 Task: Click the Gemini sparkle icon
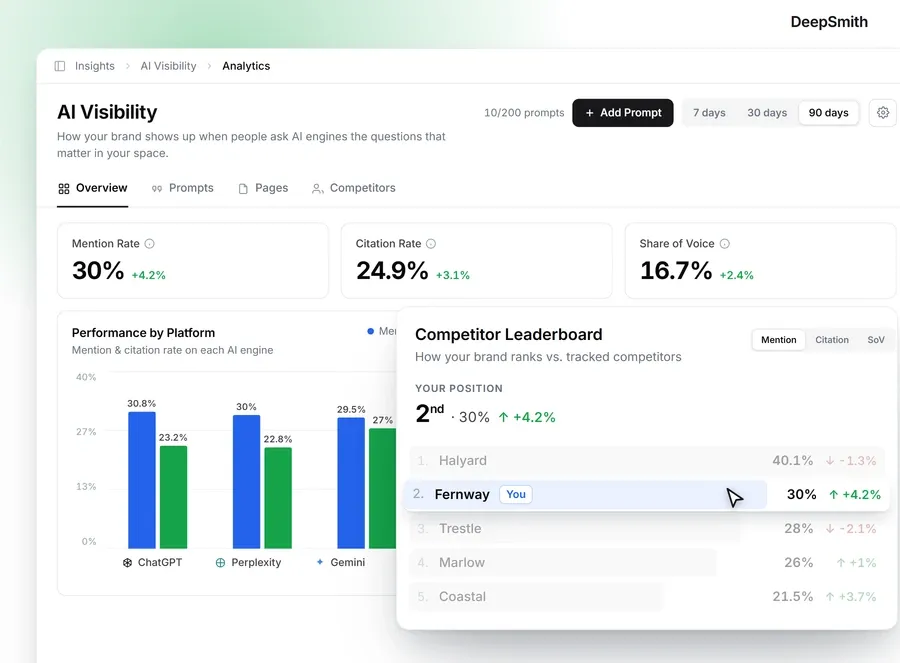(x=320, y=562)
